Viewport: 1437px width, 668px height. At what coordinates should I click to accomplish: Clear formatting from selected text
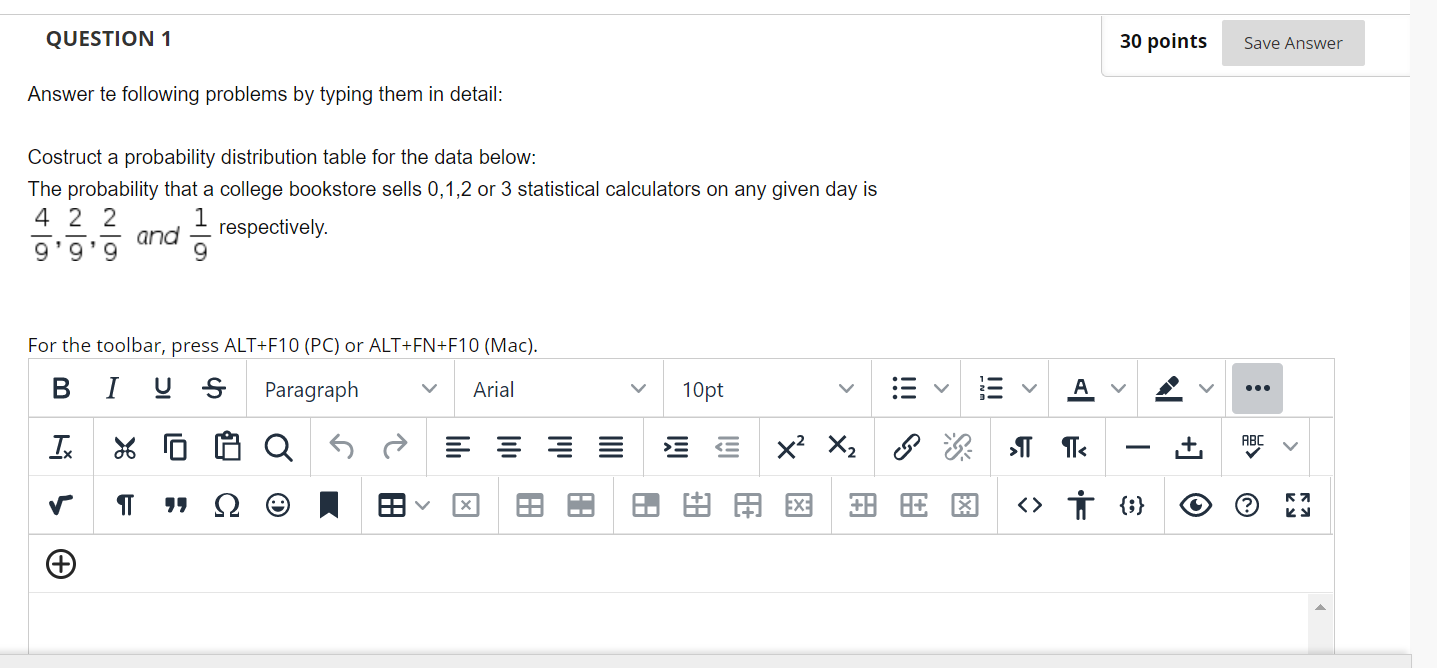(60, 449)
